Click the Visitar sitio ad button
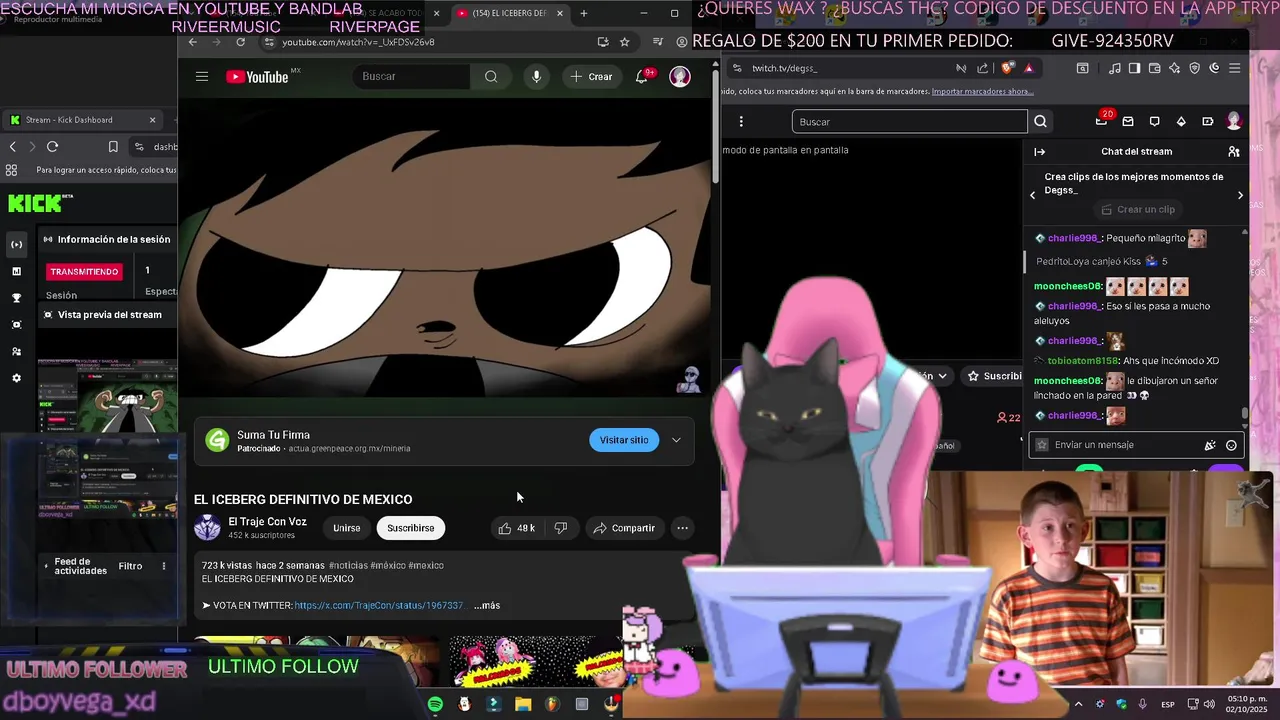This screenshot has width=1280, height=720. tap(624, 440)
